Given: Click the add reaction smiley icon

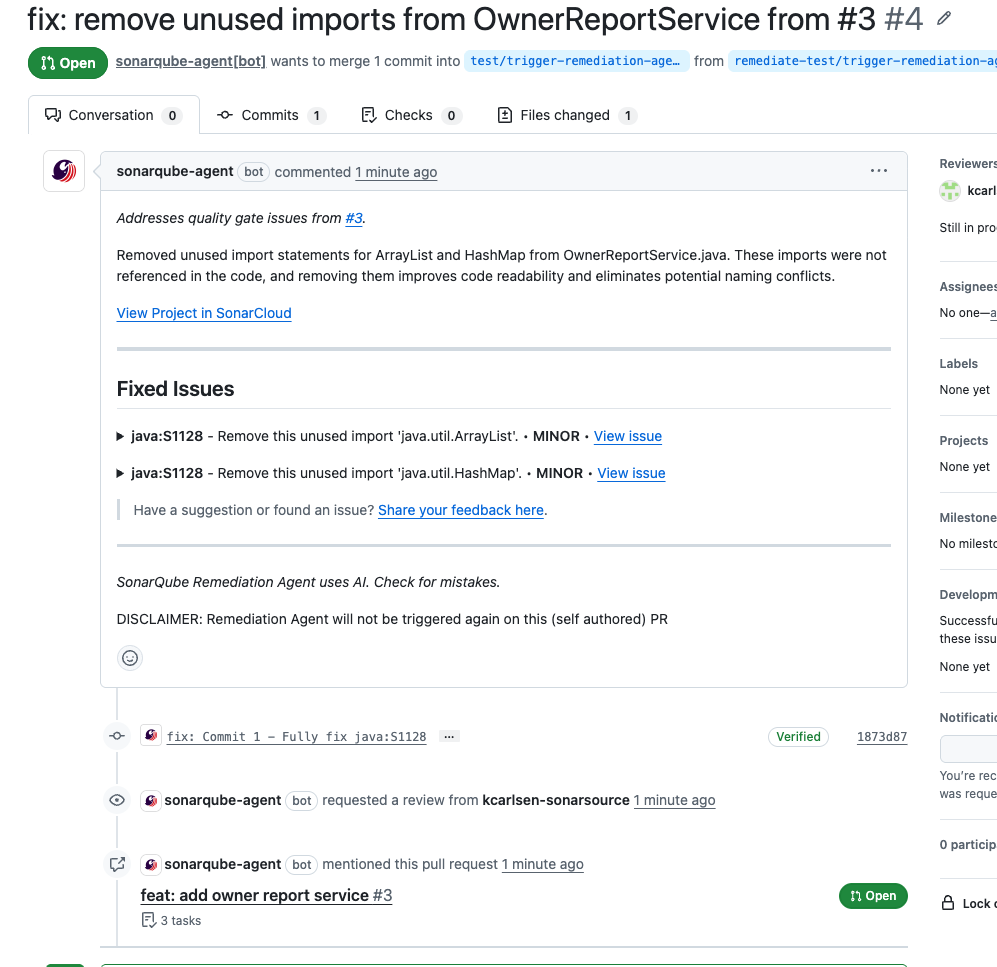Looking at the screenshot, I should 130,658.
